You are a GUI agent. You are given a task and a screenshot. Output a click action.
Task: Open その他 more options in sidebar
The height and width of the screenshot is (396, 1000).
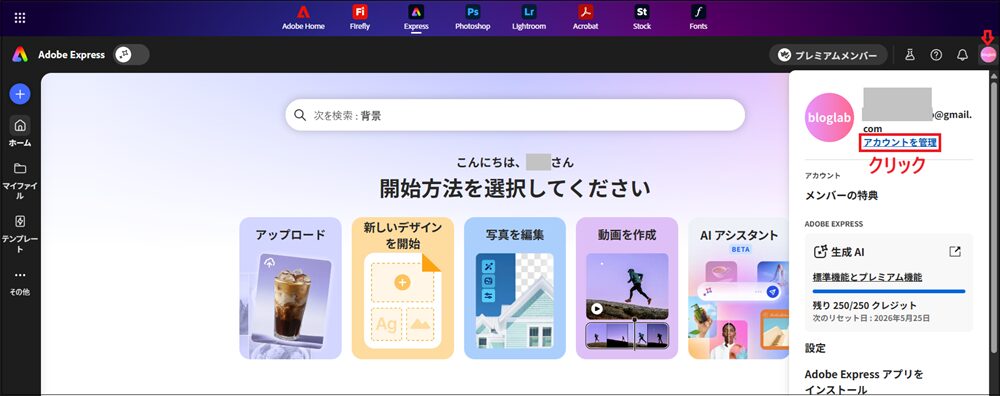tap(20, 282)
